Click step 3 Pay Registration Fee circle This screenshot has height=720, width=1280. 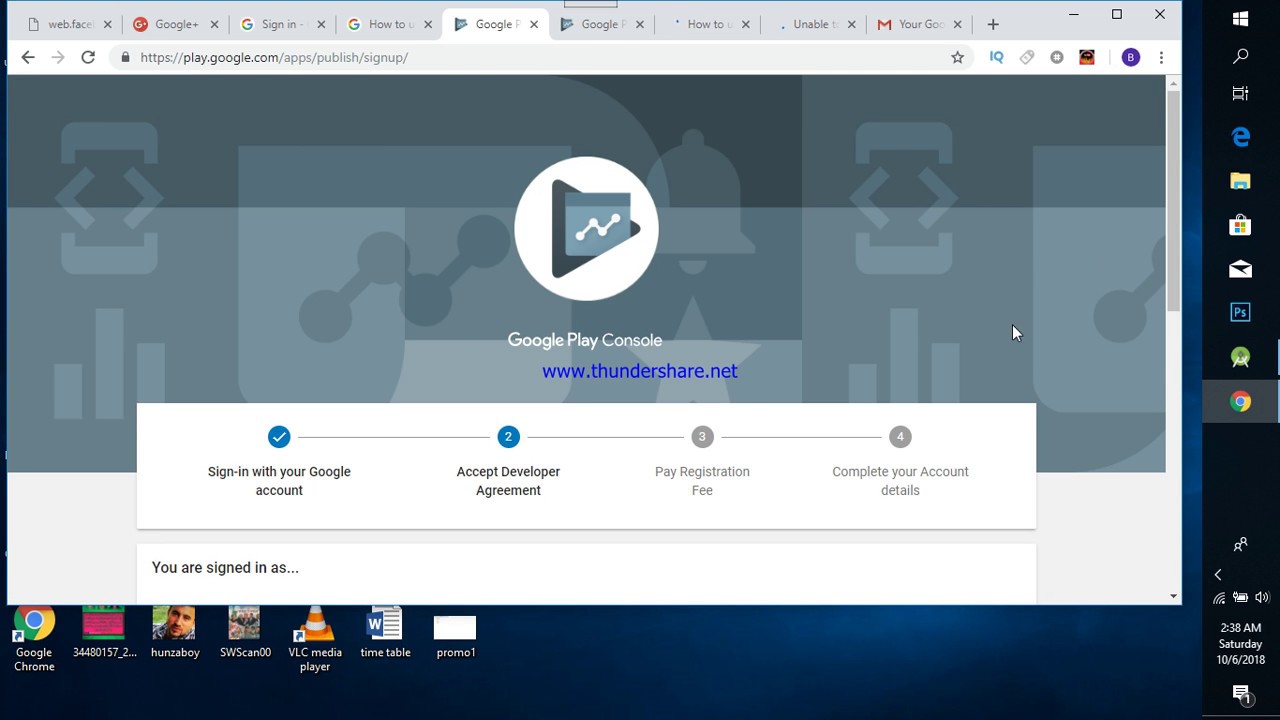[x=702, y=437]
